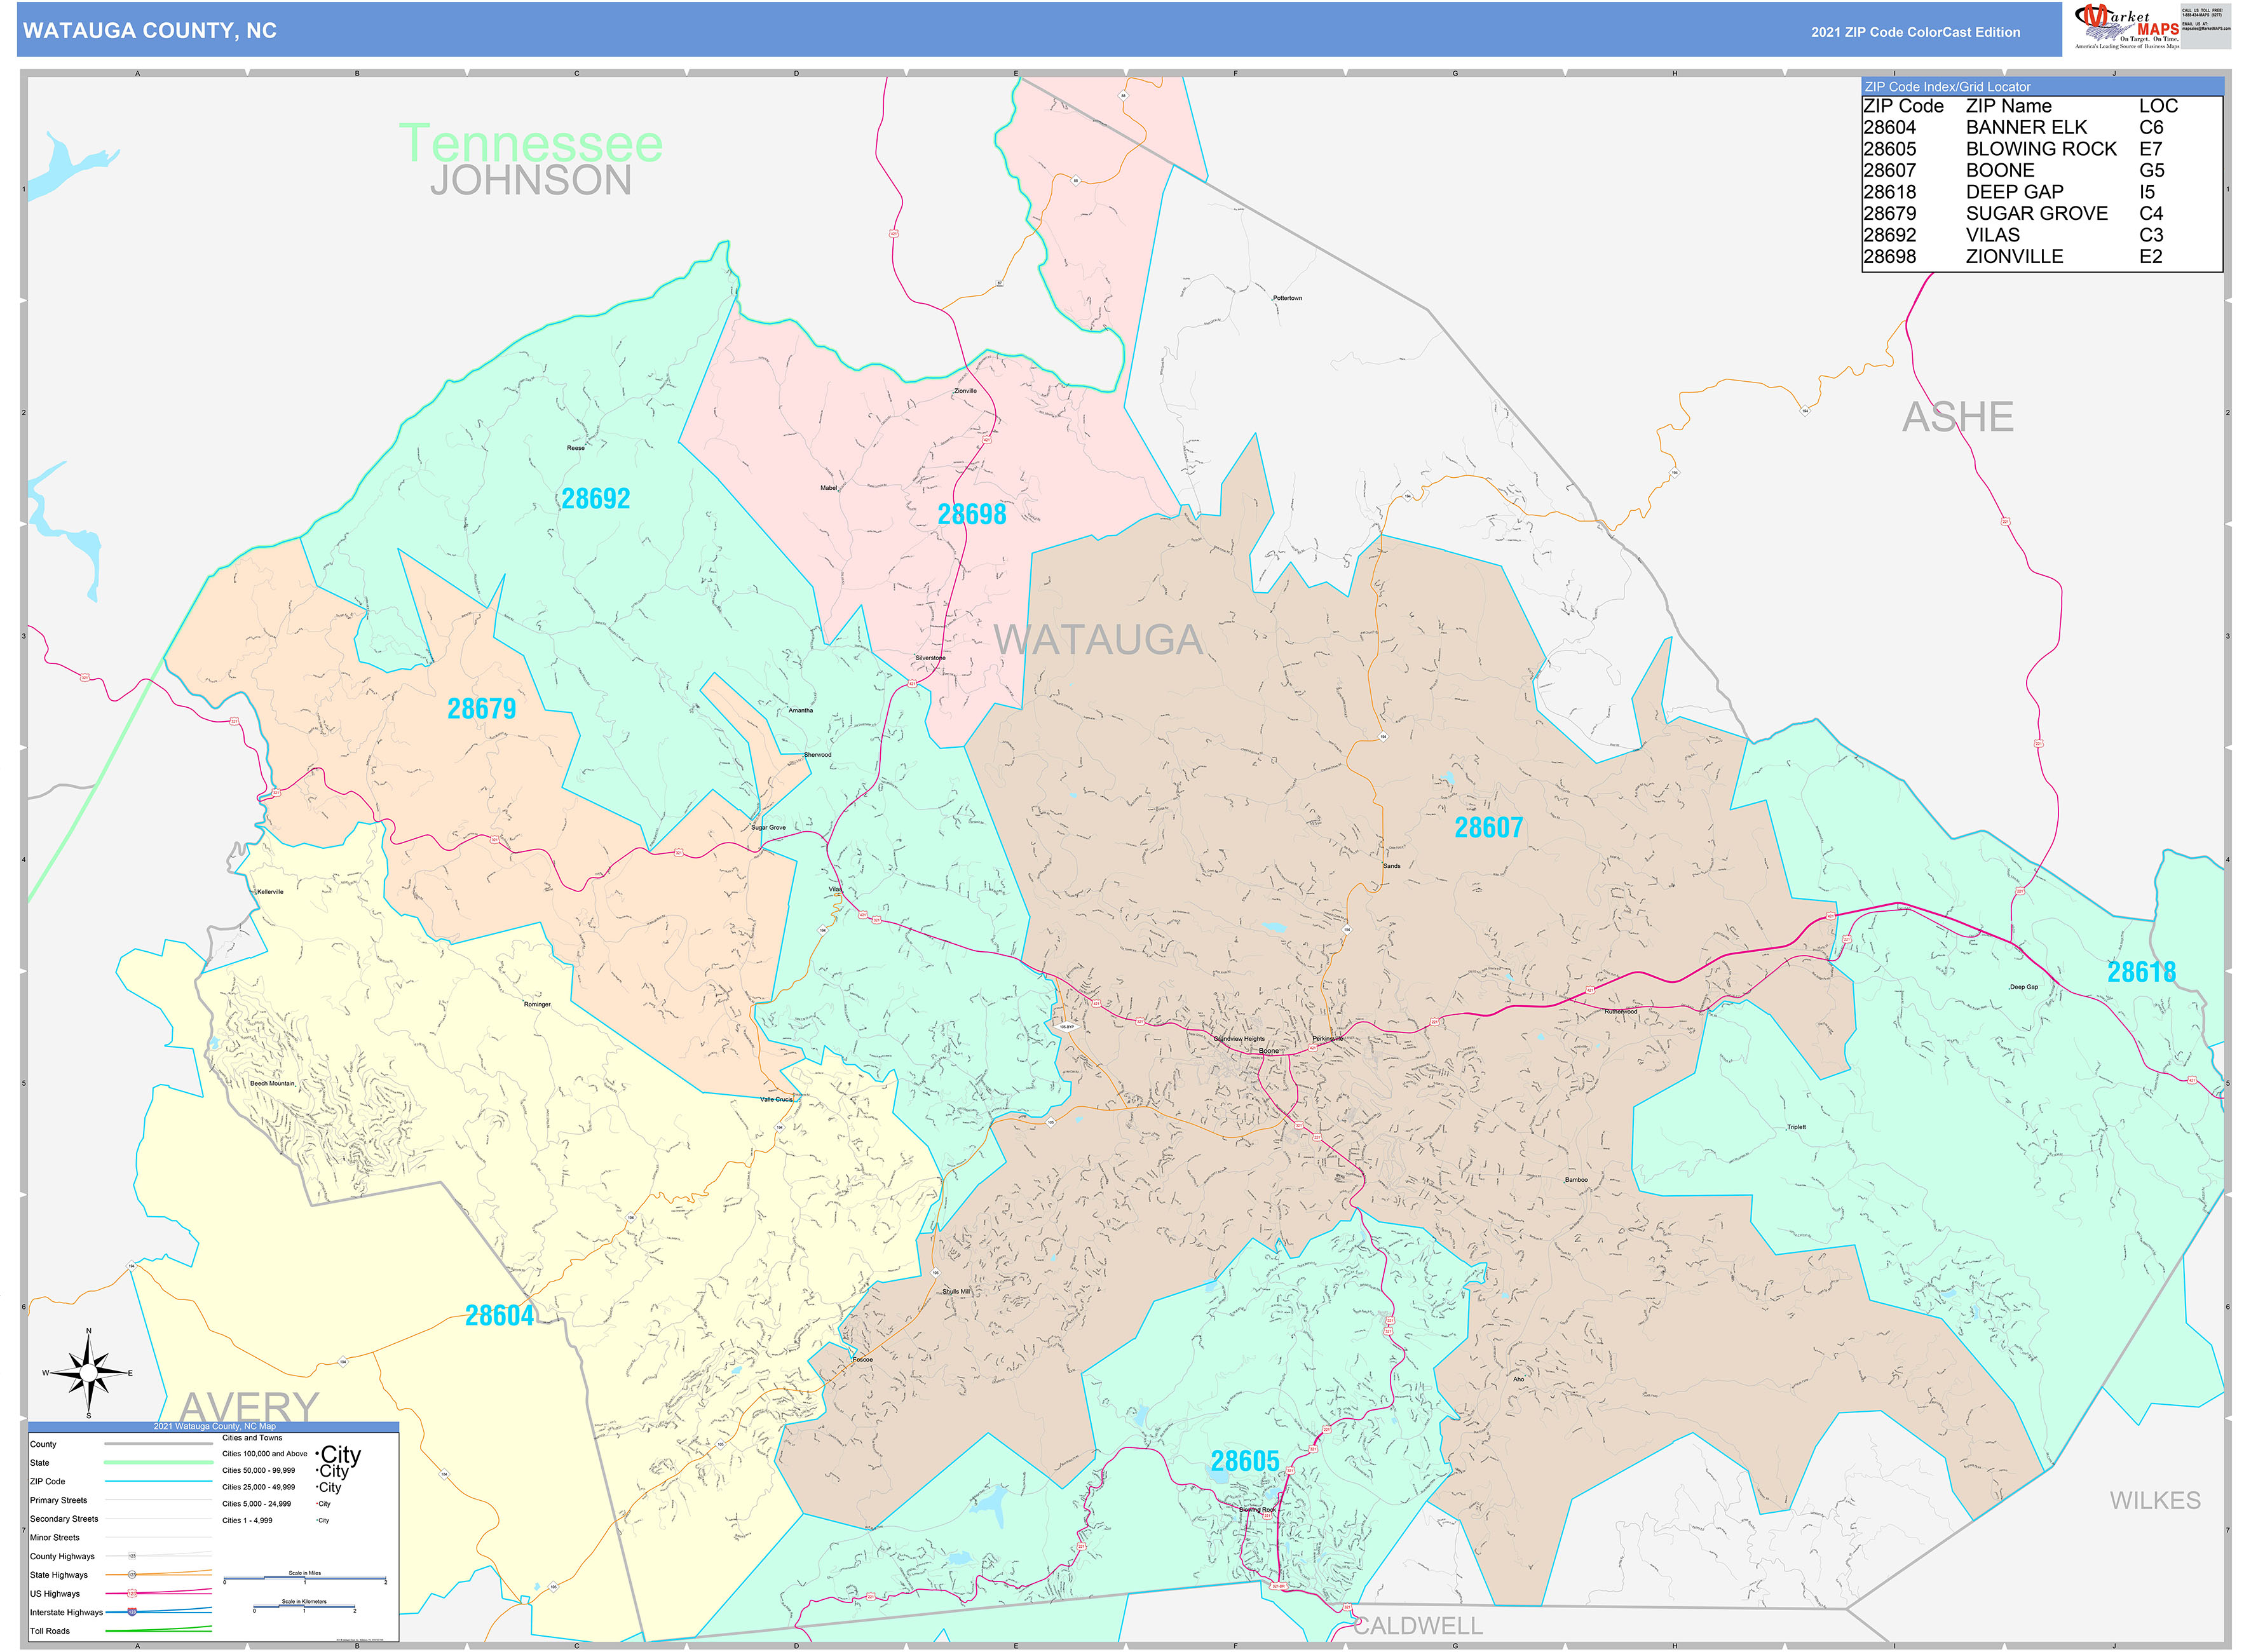Click the Scale in Miles bar

pyautogui.click(x=305, y=1578)
